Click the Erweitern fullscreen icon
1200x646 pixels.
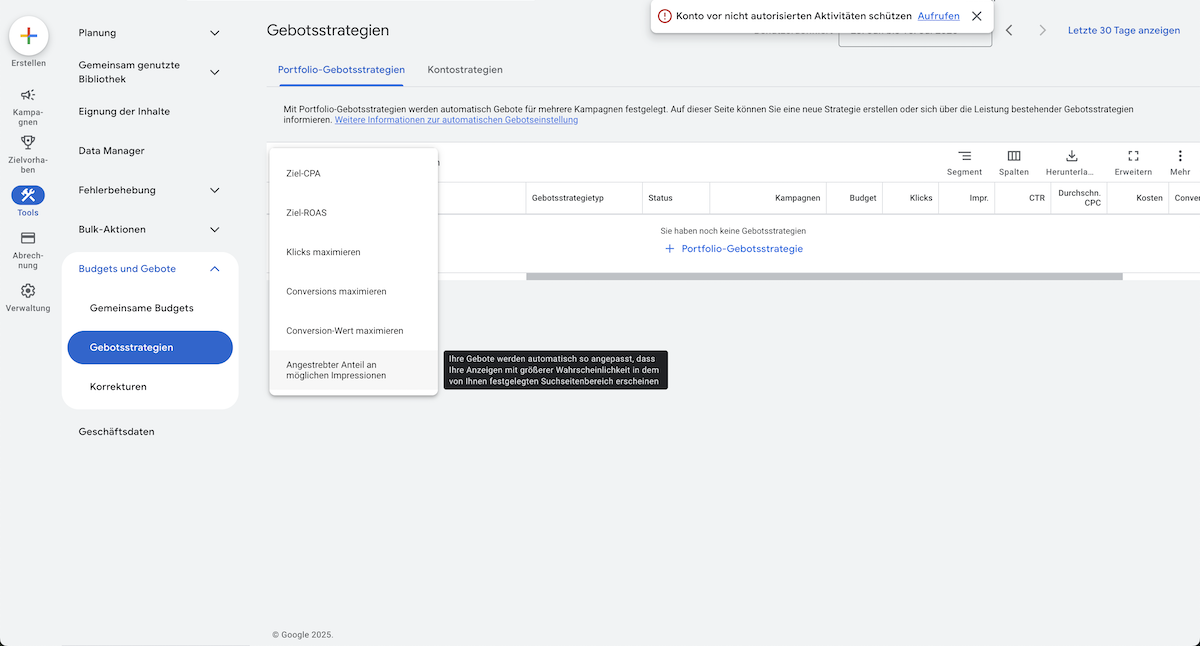click(x=1133, y=156)
